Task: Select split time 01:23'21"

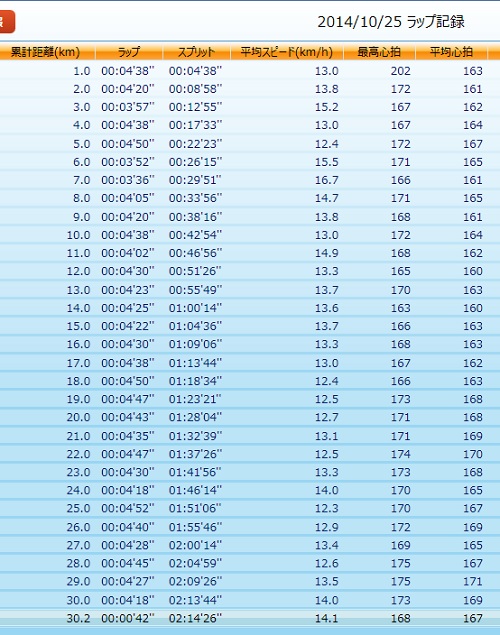Action: coord(195,399)
